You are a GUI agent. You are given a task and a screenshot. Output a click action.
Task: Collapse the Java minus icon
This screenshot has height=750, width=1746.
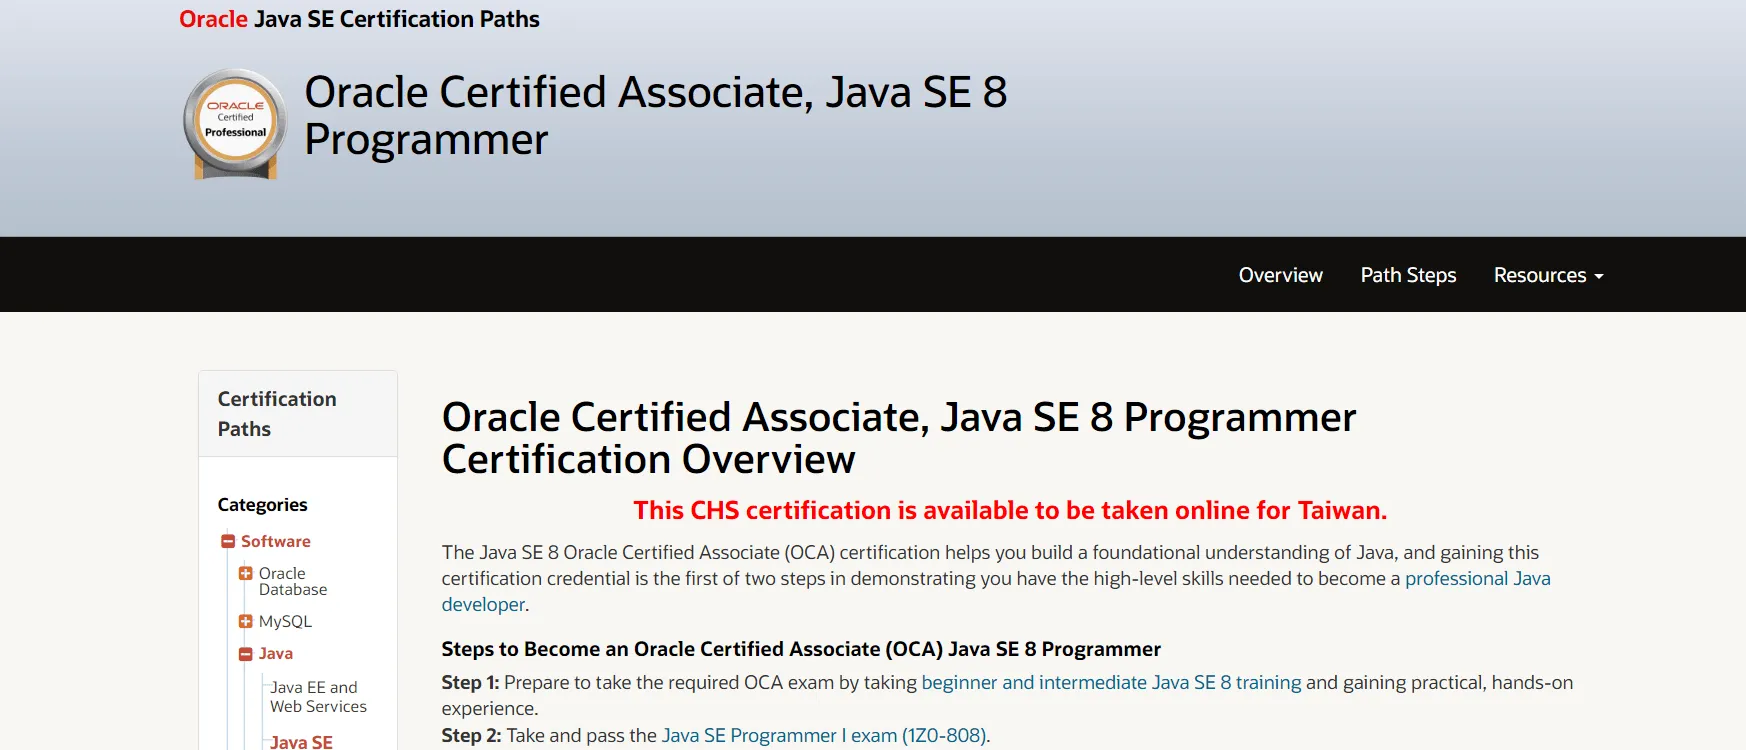click(x=245, y=654)
